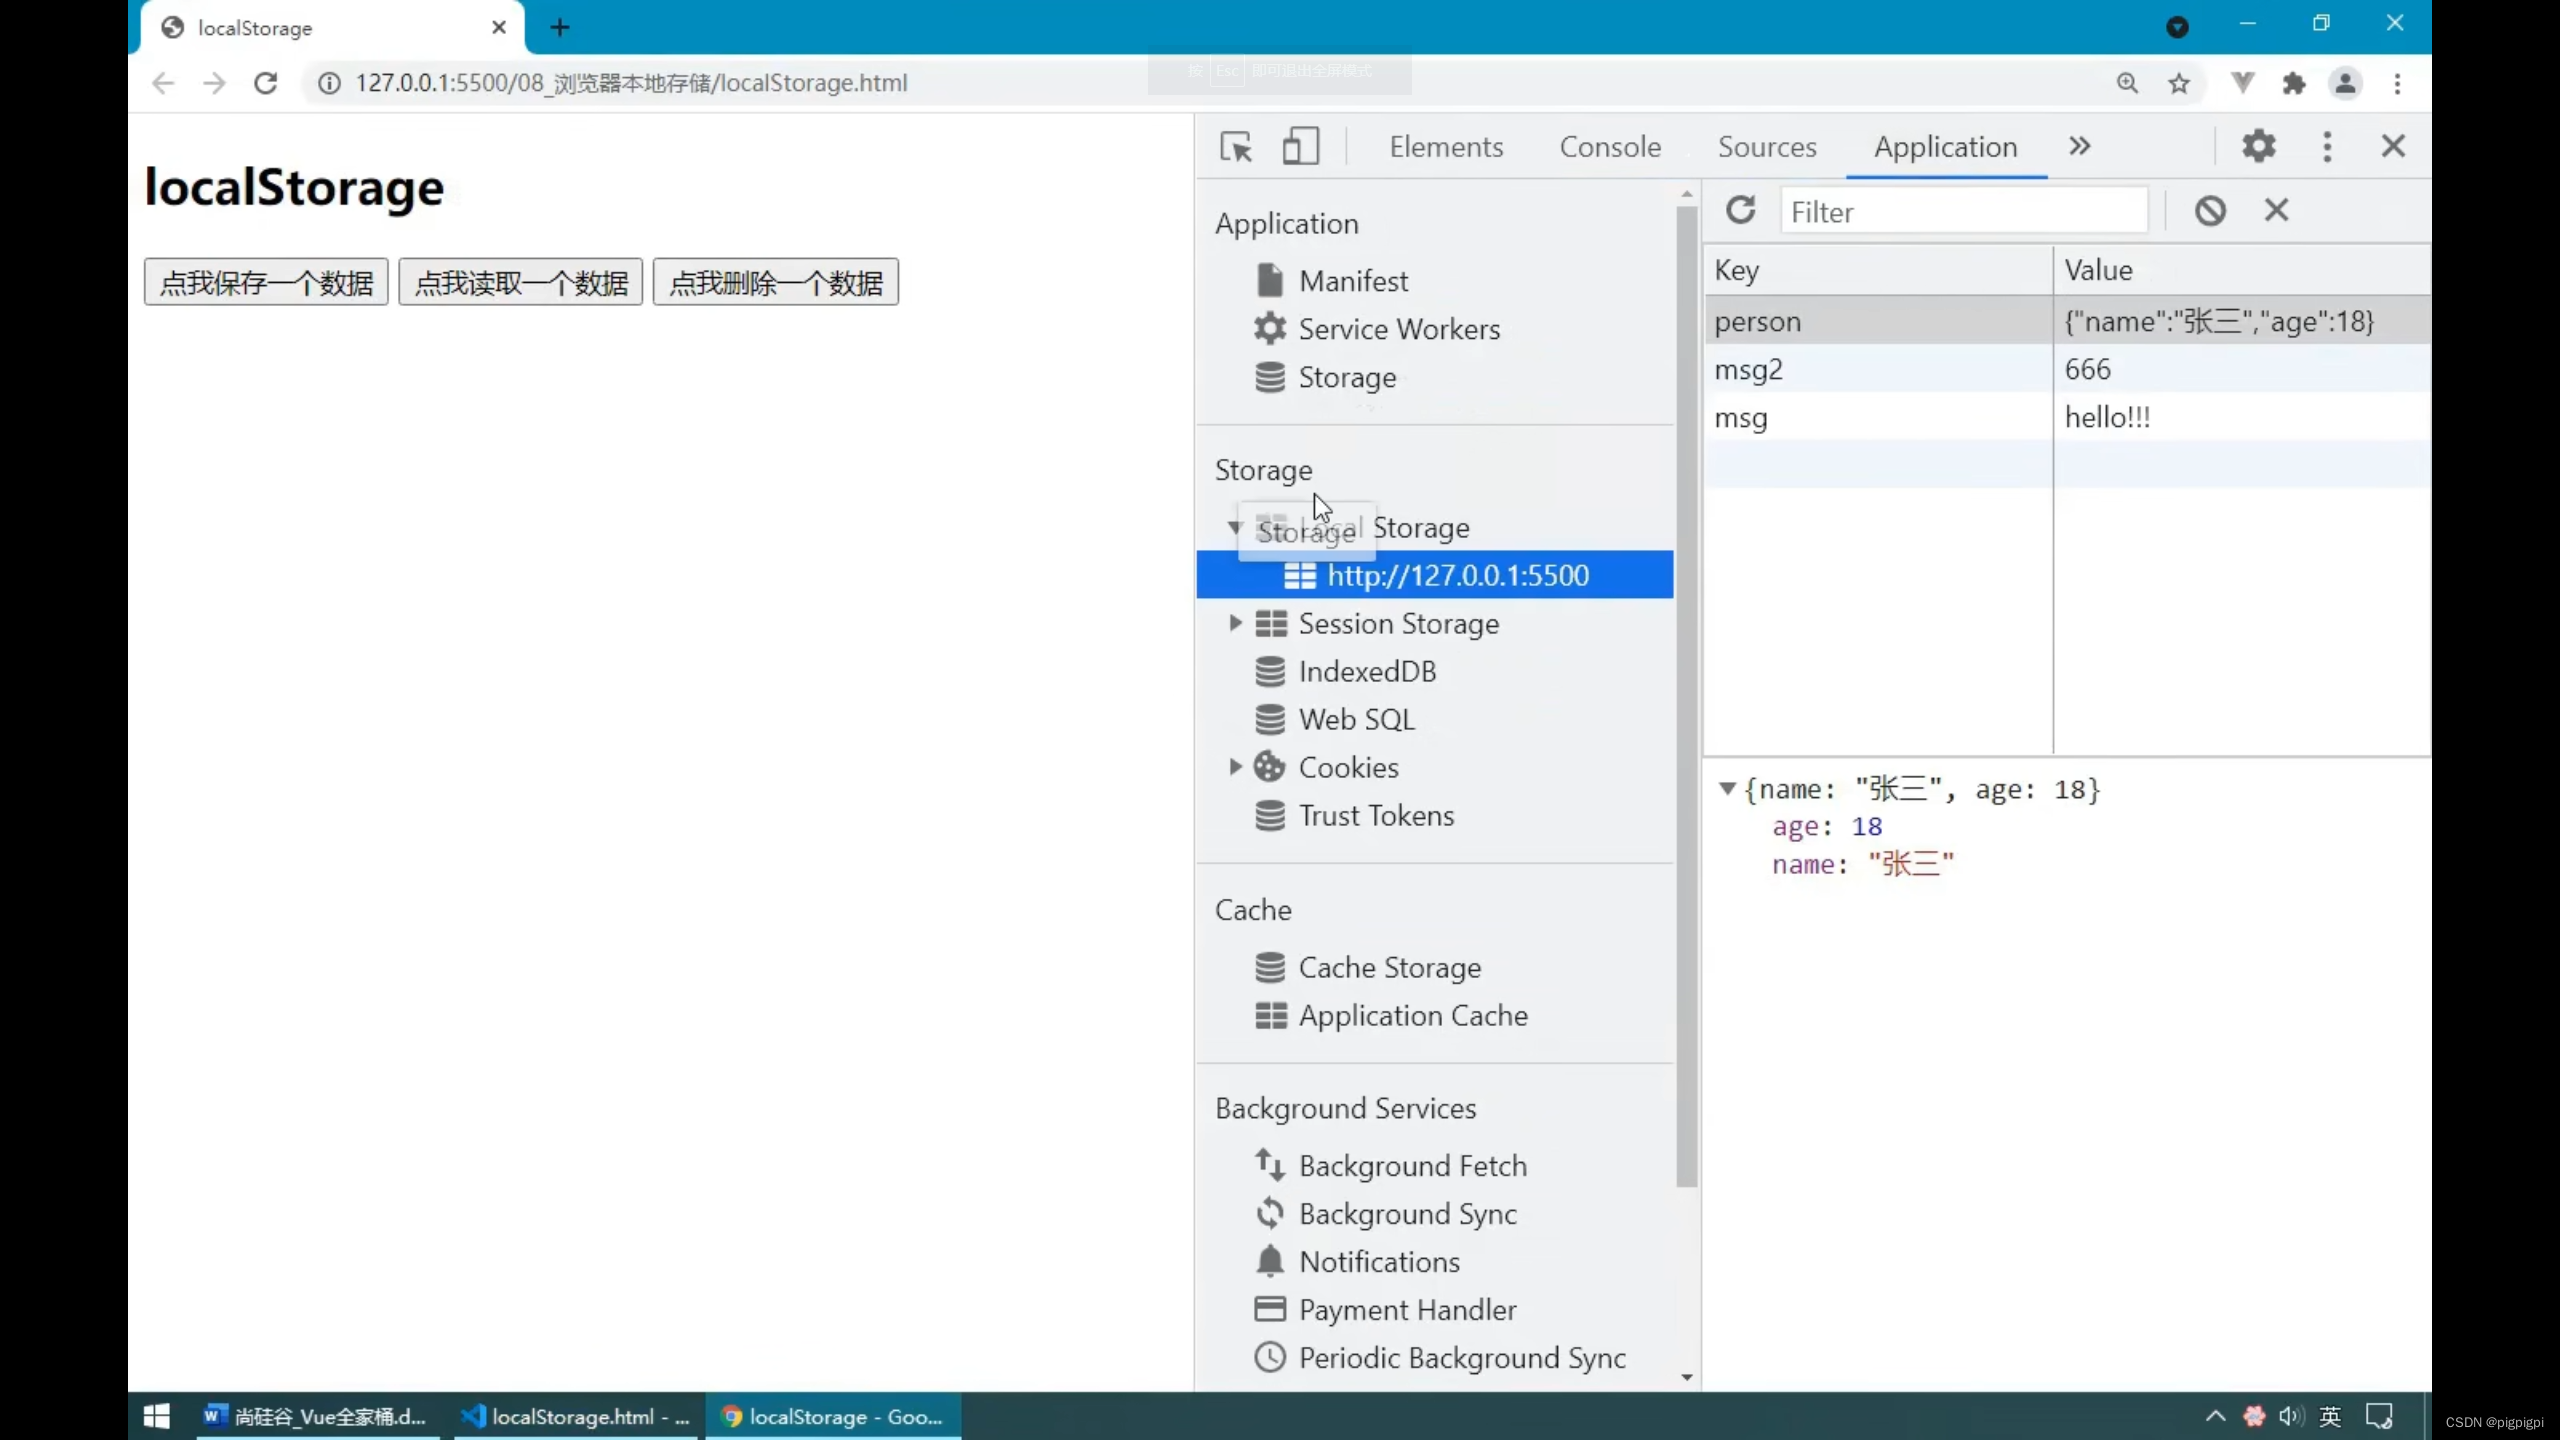
Task: Open Chrome main menu
Action: coord(2397,83)
